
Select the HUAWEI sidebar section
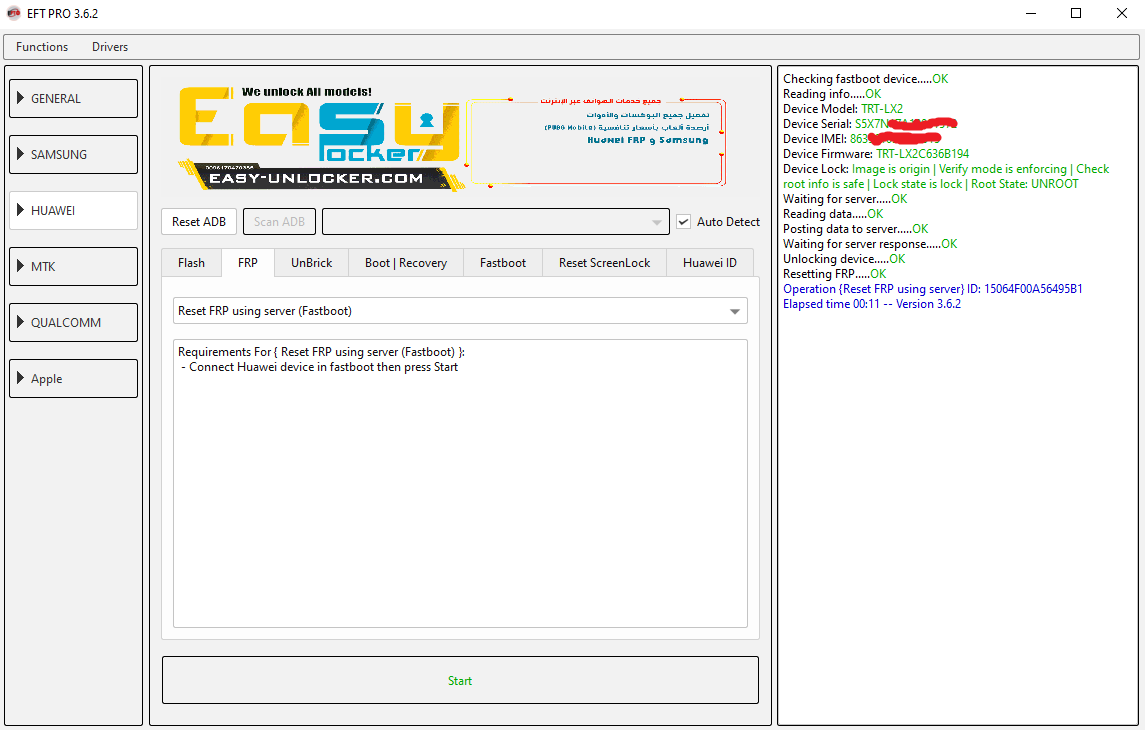[73, 210]
